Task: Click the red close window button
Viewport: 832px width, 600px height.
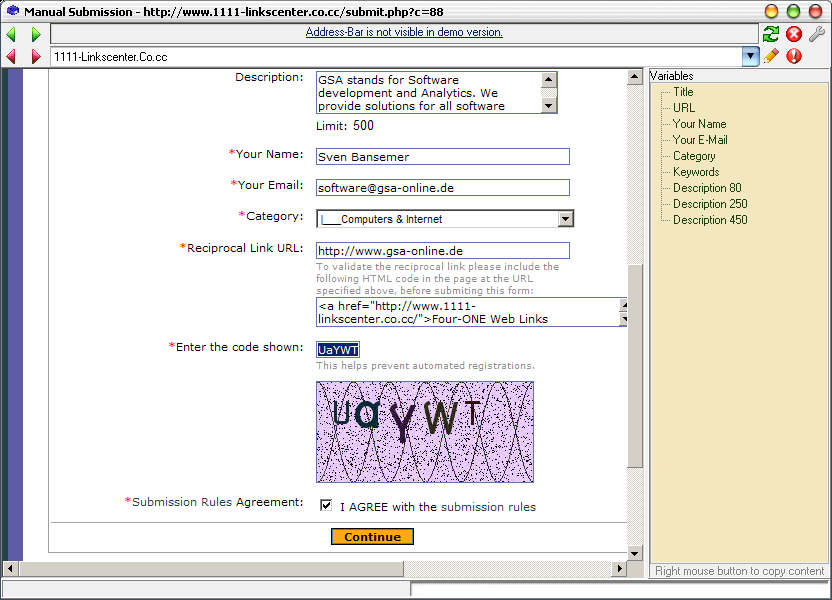Action: 816,11
